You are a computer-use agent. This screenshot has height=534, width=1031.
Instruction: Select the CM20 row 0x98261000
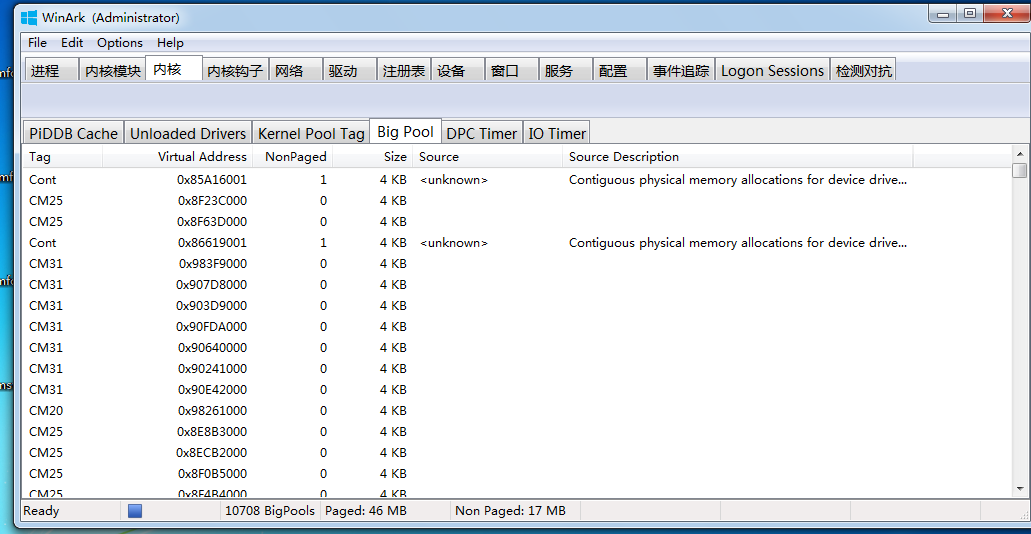click(517, 411)
